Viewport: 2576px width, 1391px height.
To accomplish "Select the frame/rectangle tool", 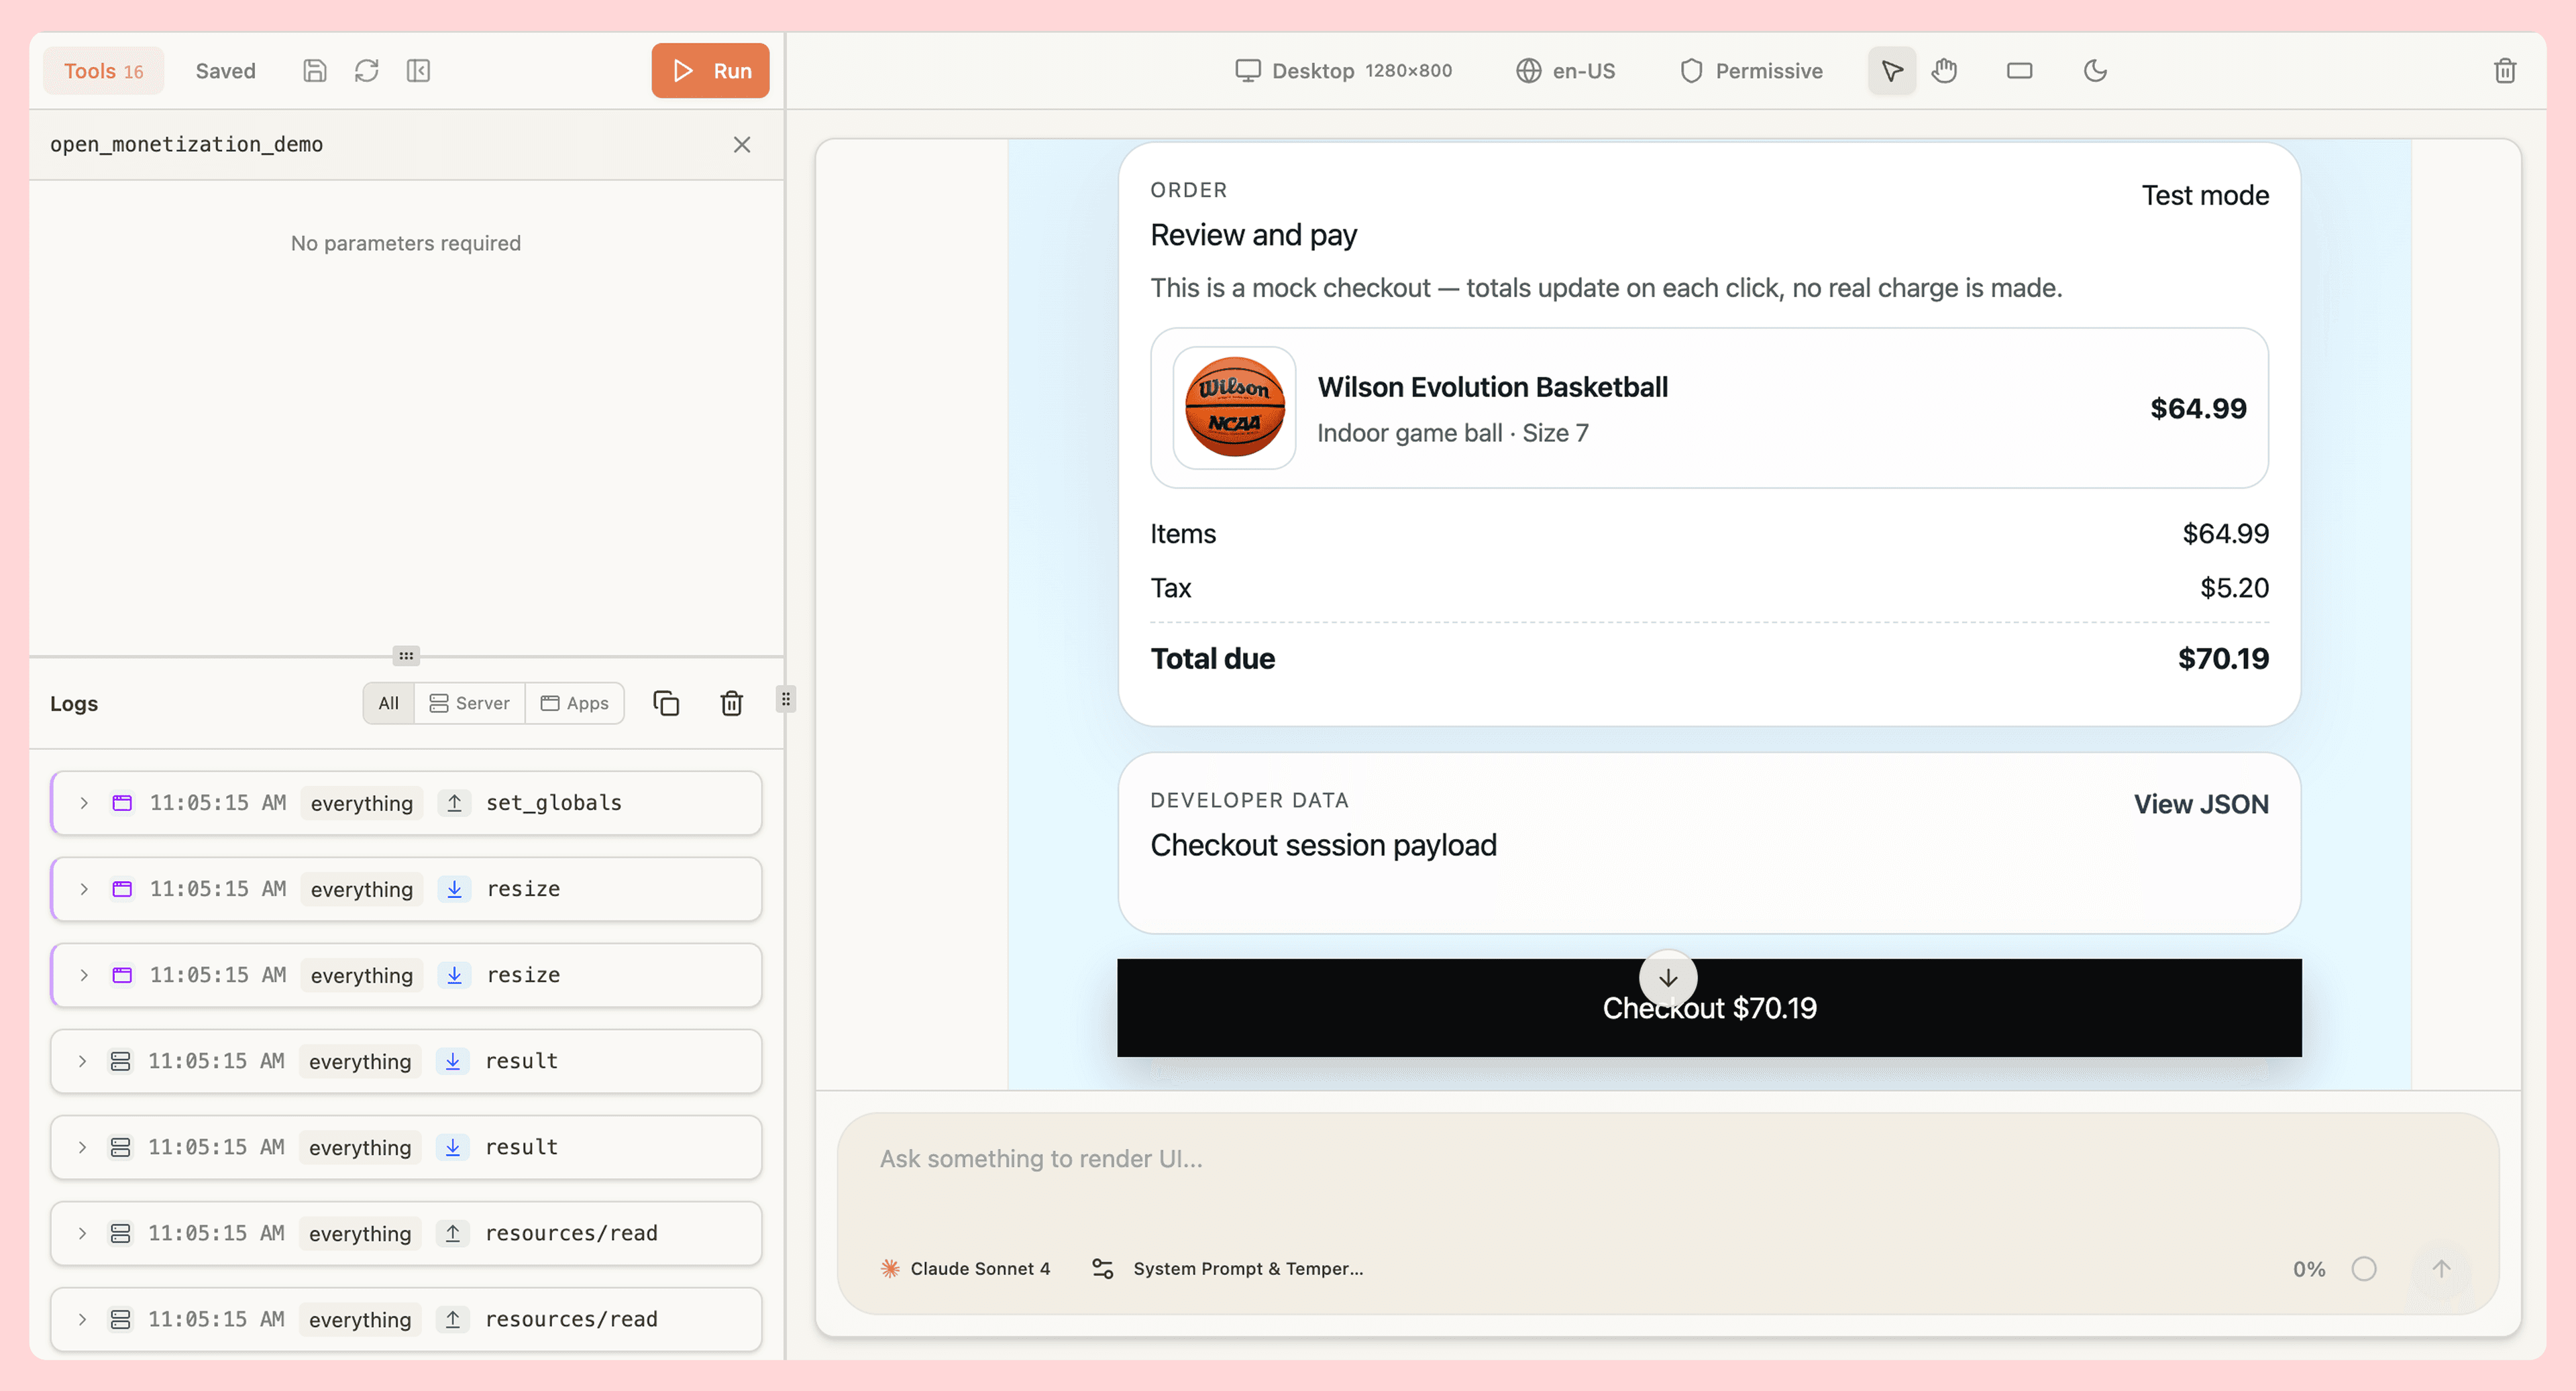I will (2020, 70).
